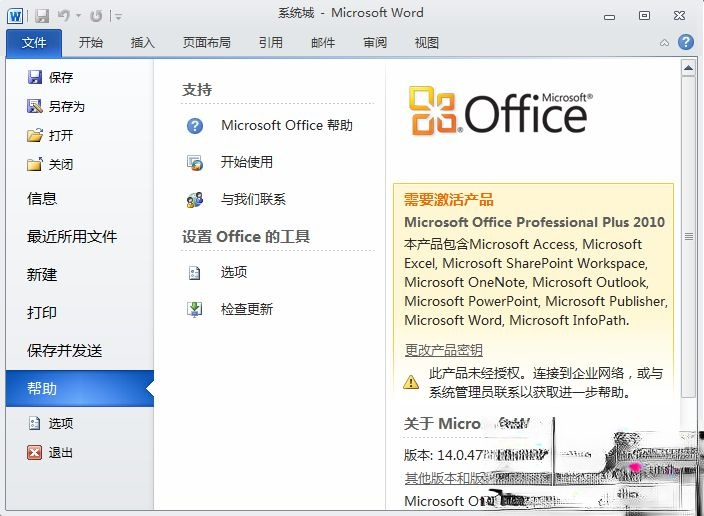Expand the Undo history dropdown arrow
704x516 pixels.
point(76,16)
